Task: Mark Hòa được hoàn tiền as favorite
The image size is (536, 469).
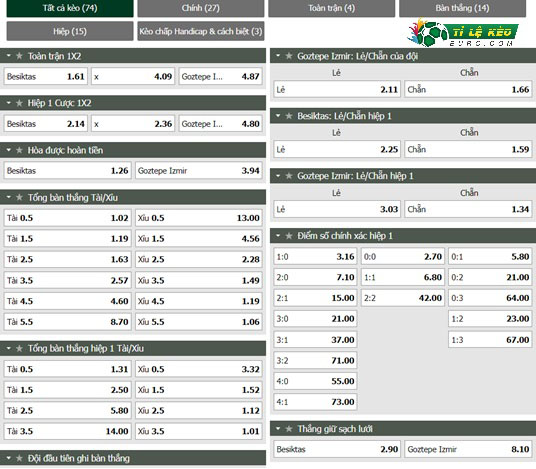Action: pyautogui.click(x=19, y=150)
